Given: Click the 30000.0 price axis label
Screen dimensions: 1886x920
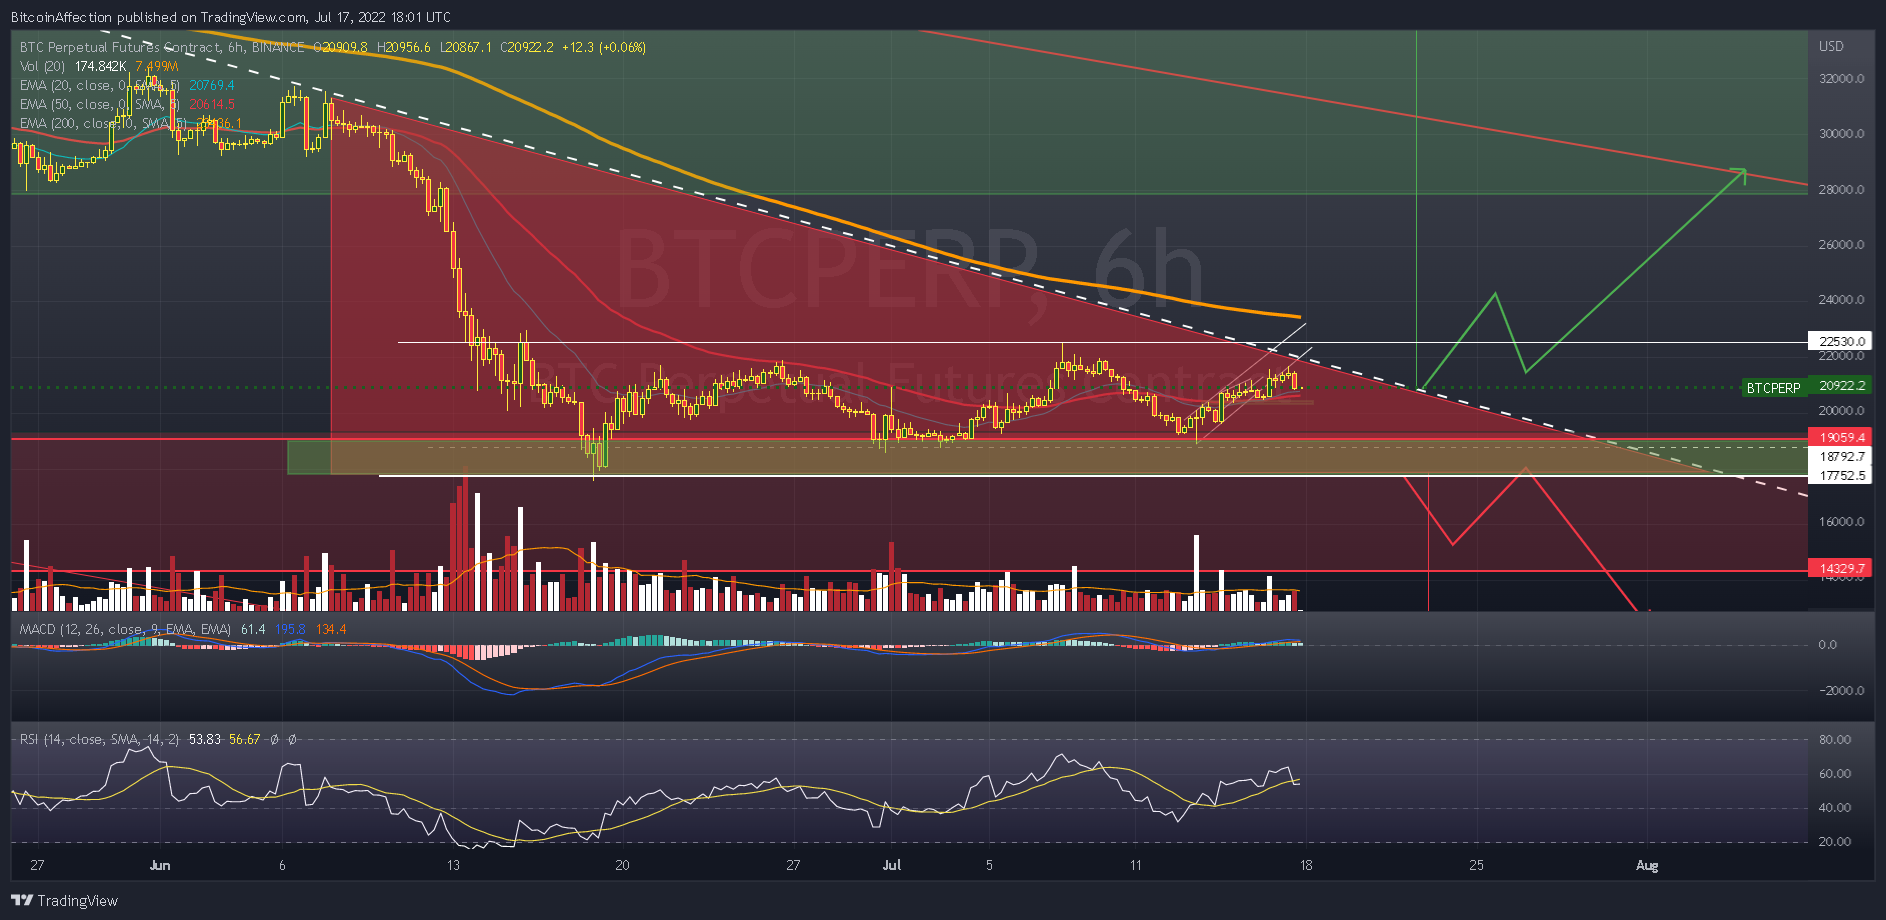Looking at the screenshot, I should pos(1842,133).
